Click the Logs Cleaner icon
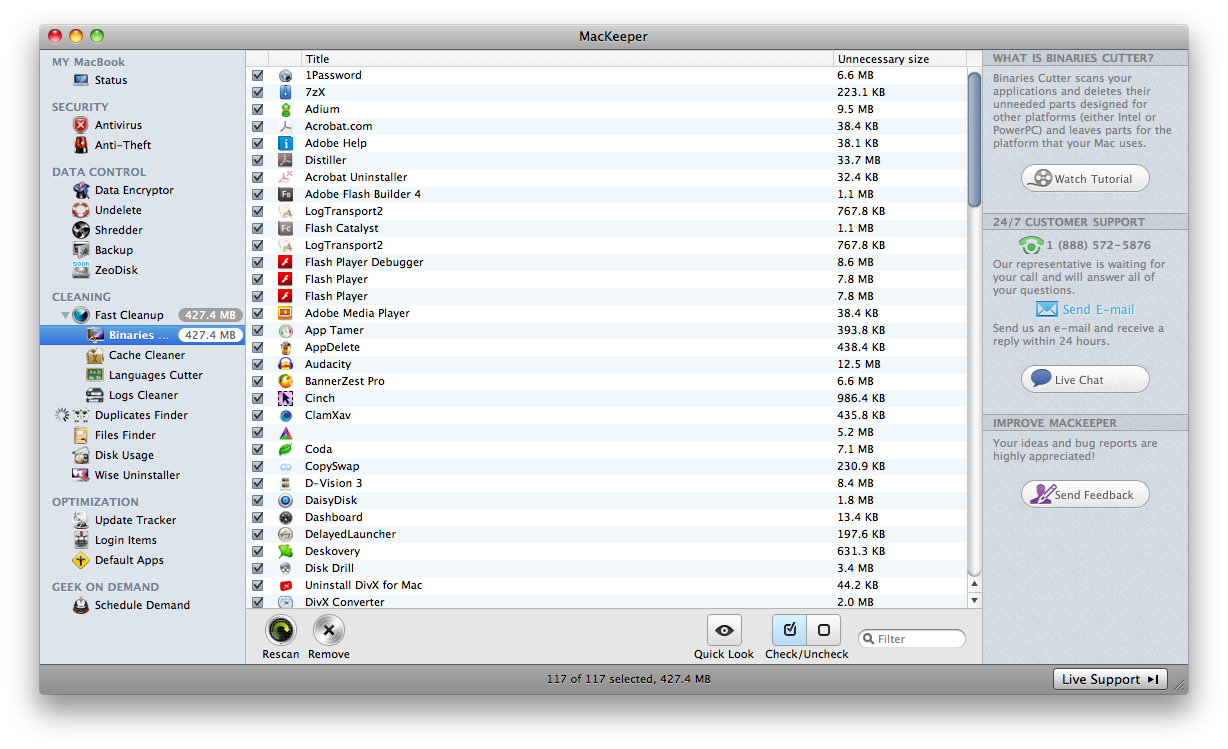The width and height of the screenshot is (1228, 749). pos(95,395)
